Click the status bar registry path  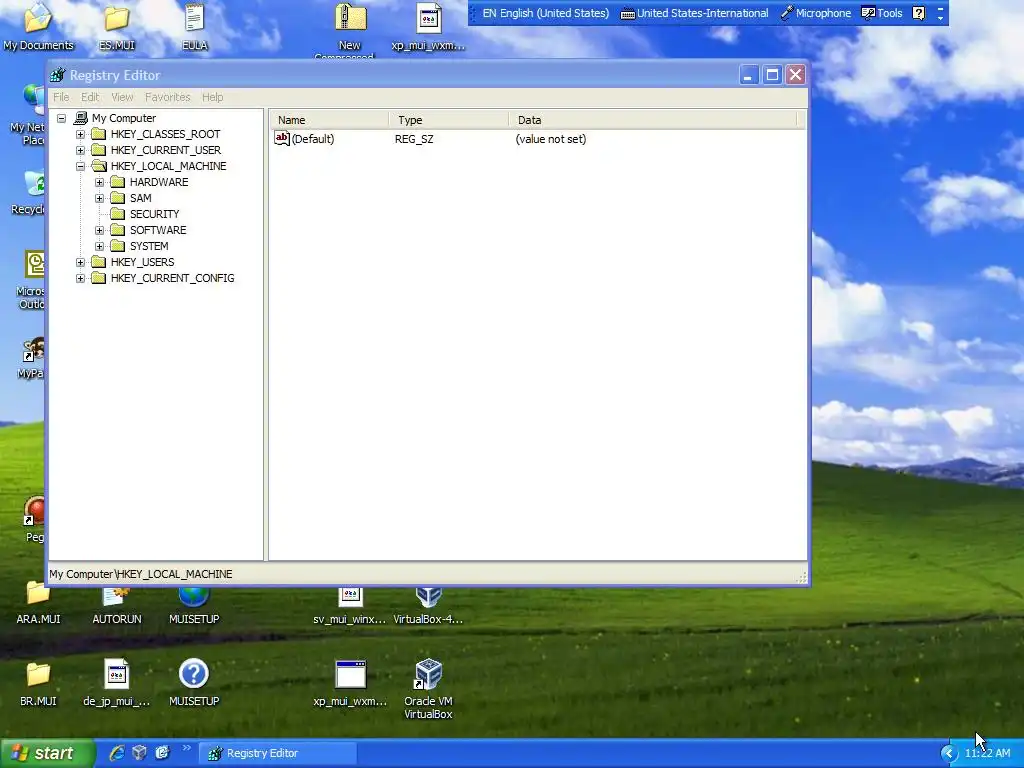[141, 574]
